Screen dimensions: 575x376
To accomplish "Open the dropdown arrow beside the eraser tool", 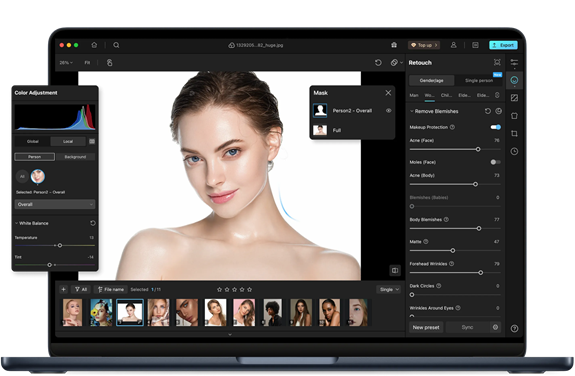I will [x=402, y=63].
